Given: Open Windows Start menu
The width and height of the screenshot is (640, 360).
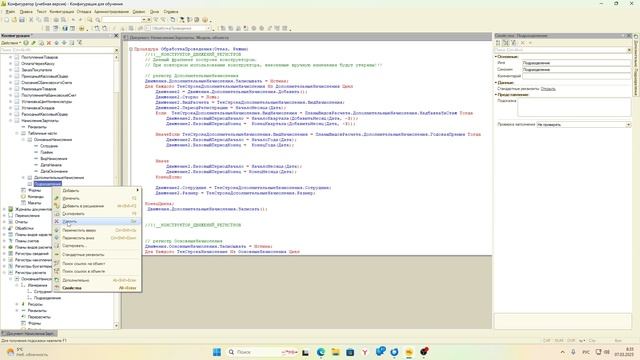Looking at the screenshot, I should 217,352.
